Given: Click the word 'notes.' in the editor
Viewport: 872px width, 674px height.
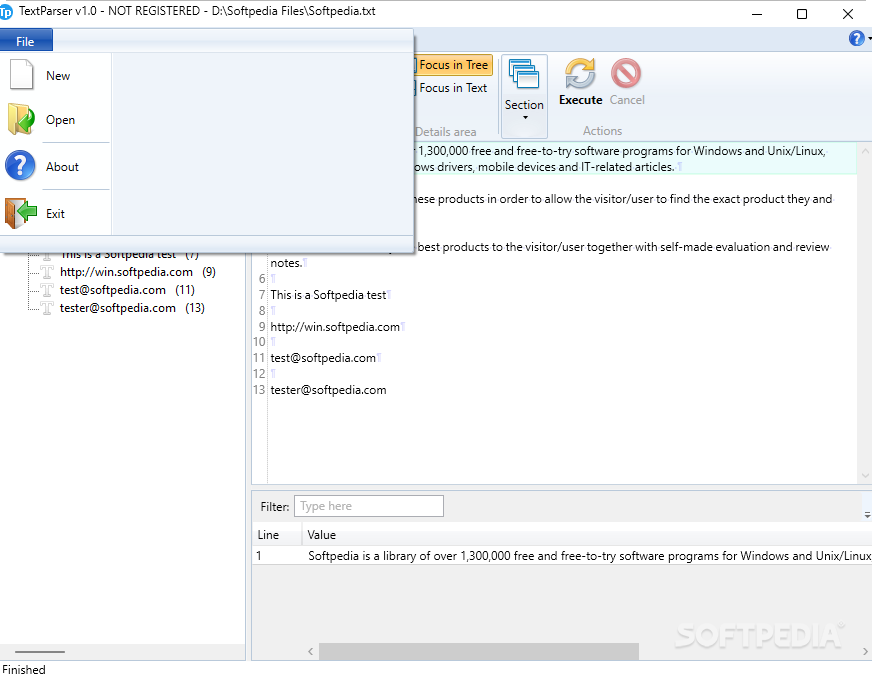Looking at the screenshot, I should click(286, 263).
